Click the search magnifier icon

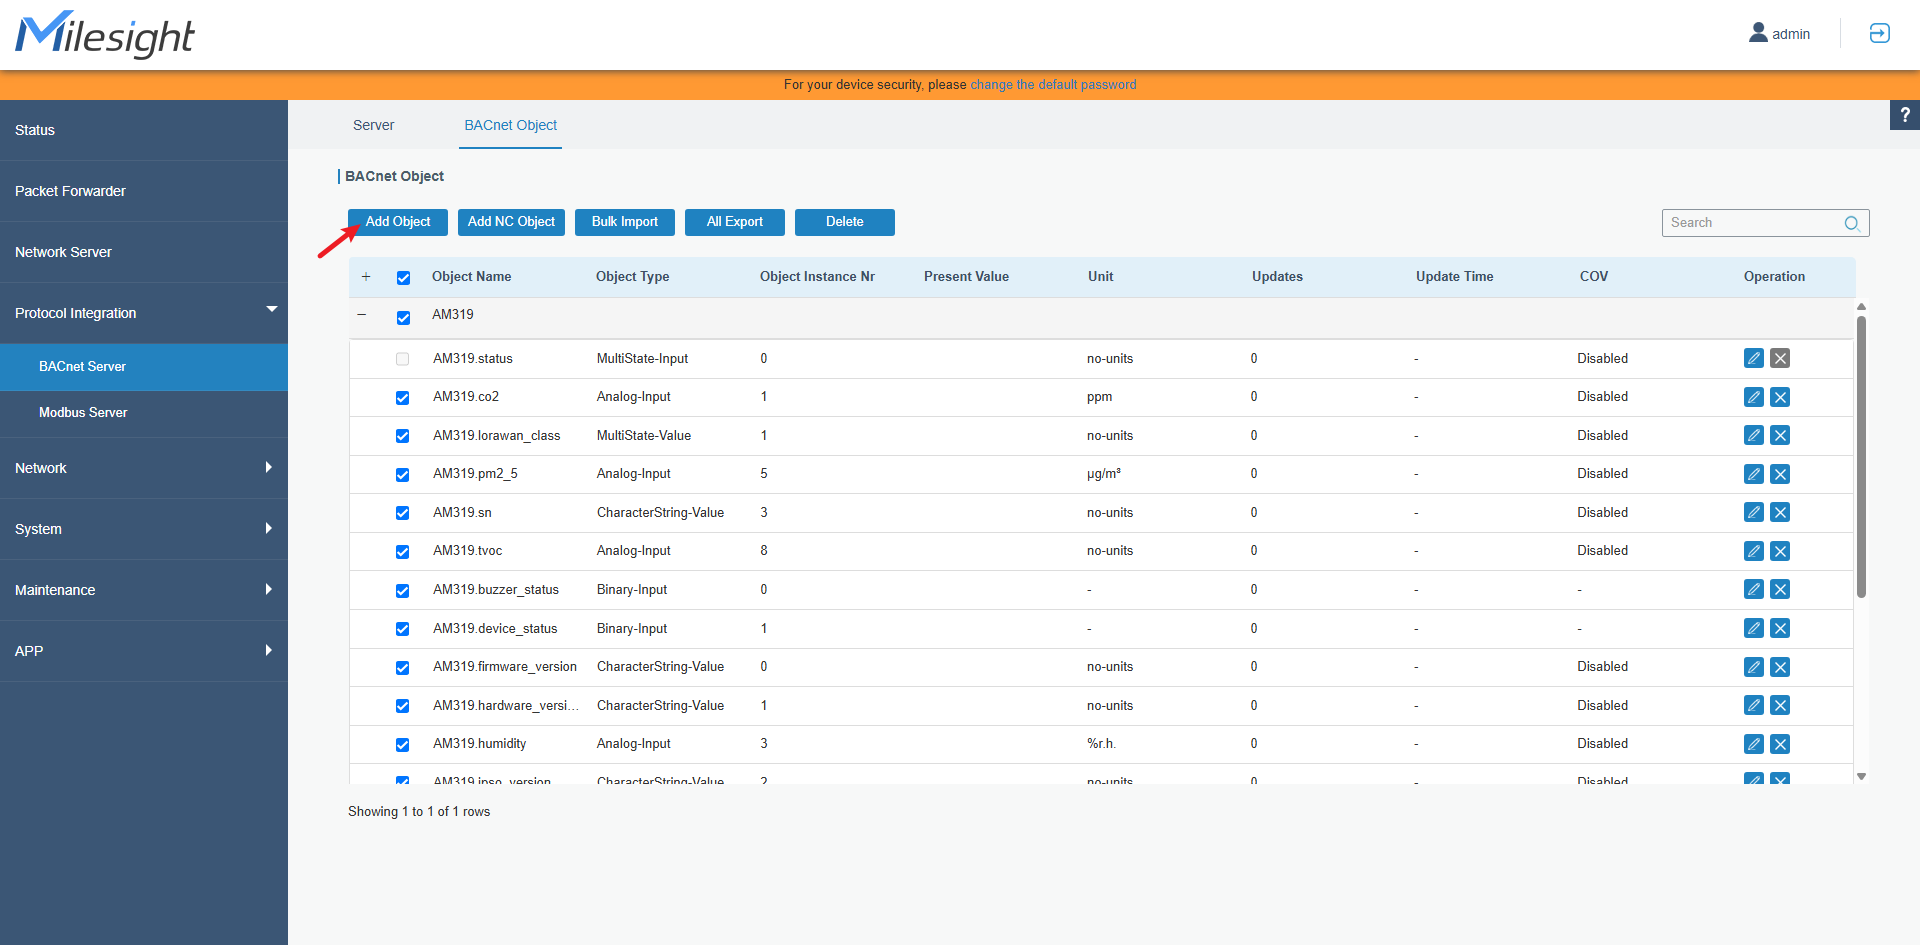1852,223
